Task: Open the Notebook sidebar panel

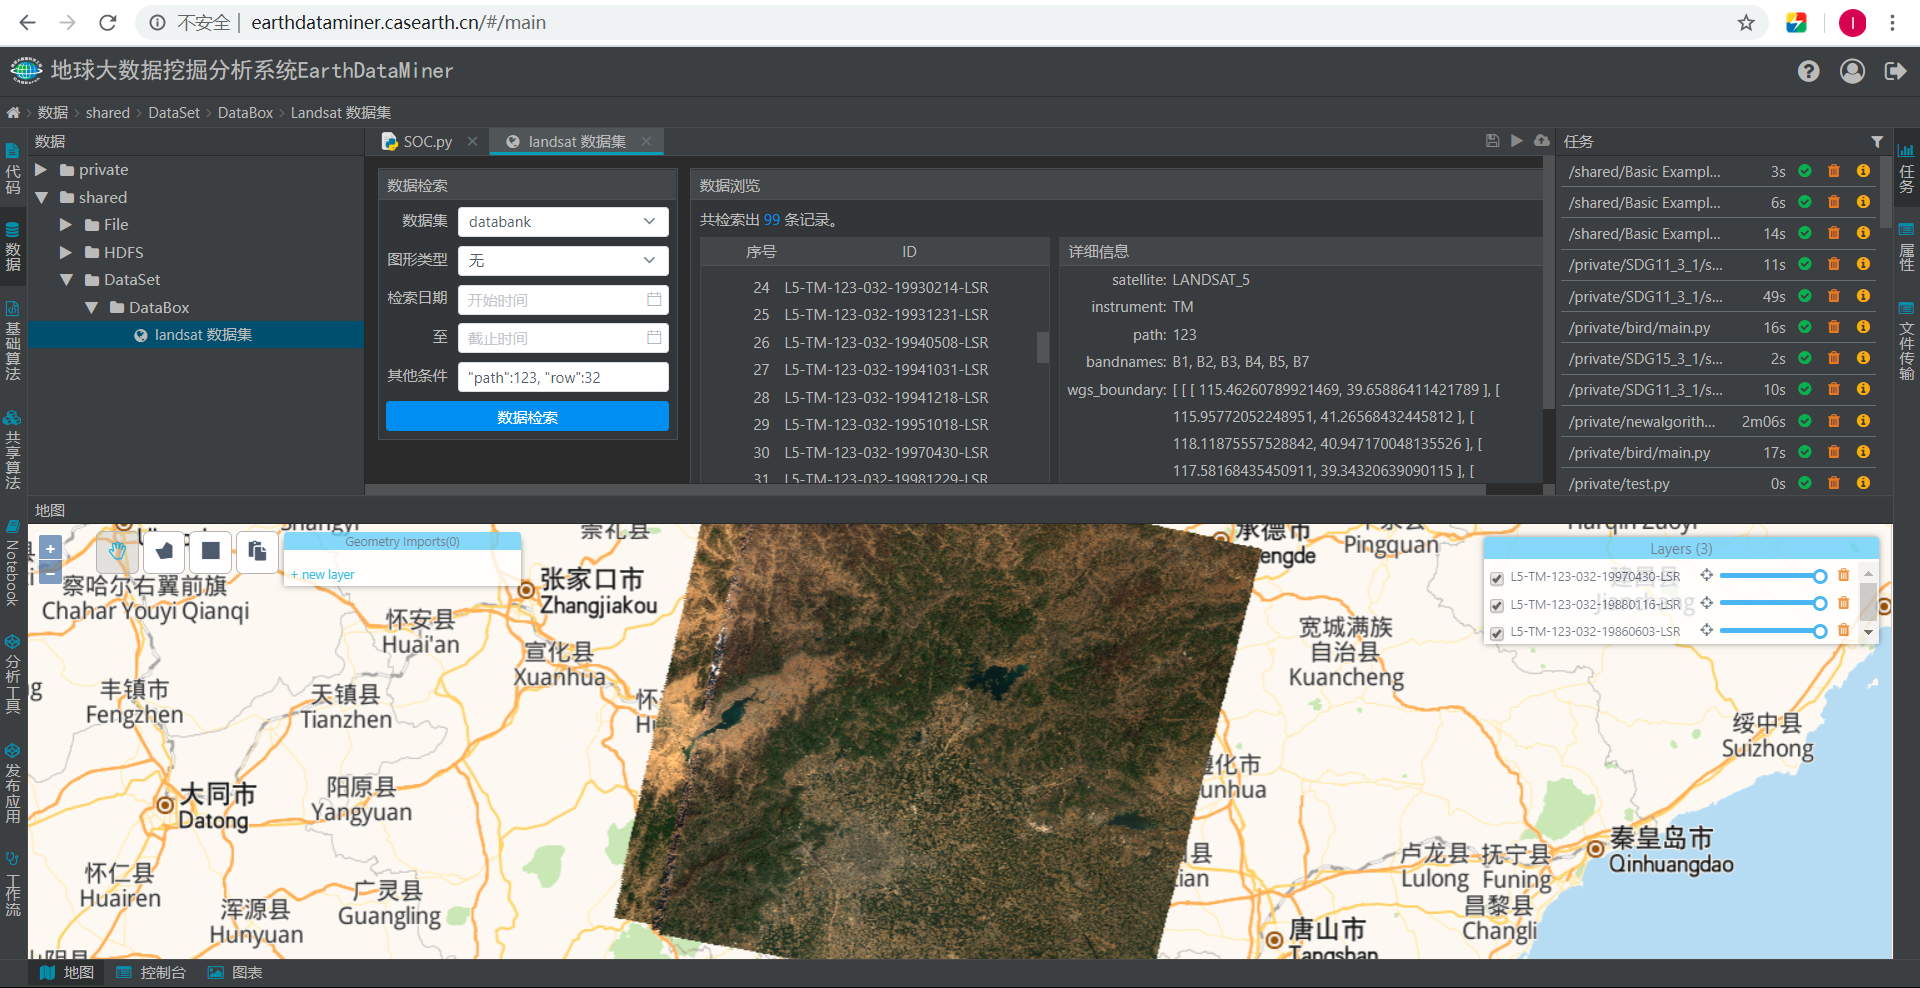Action: pyautogui.click(x=13, y=562)
